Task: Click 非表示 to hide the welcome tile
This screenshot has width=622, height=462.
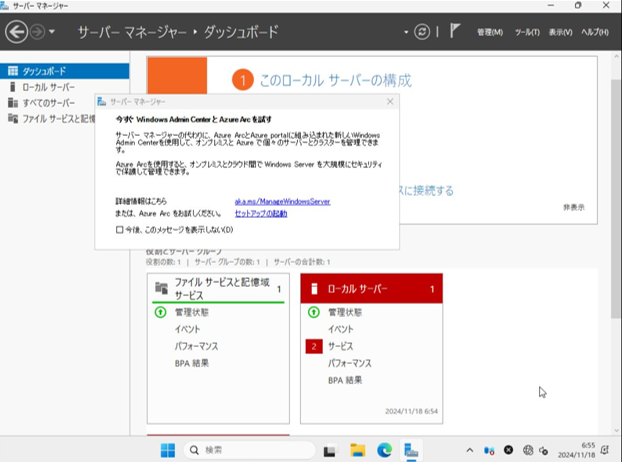Action: coord(574,207)
